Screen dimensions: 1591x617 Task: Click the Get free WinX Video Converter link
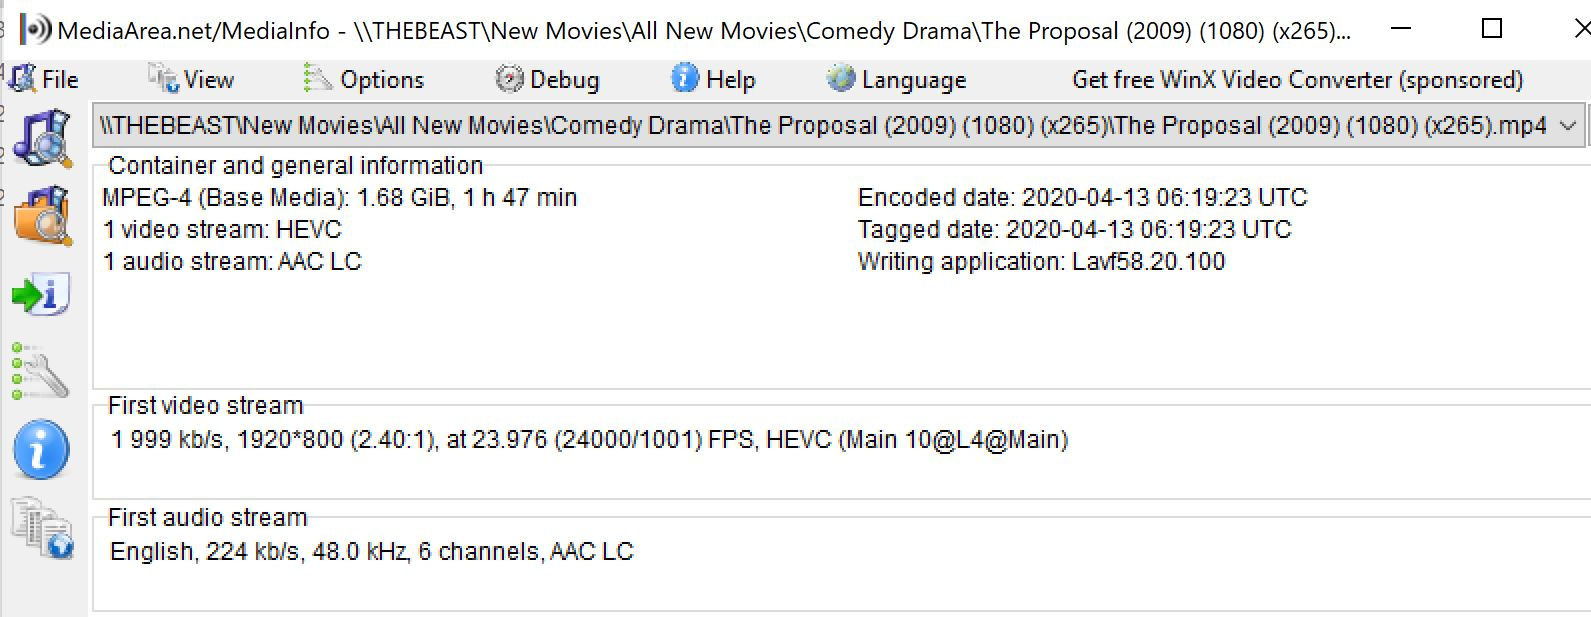tap(1297, 79)
